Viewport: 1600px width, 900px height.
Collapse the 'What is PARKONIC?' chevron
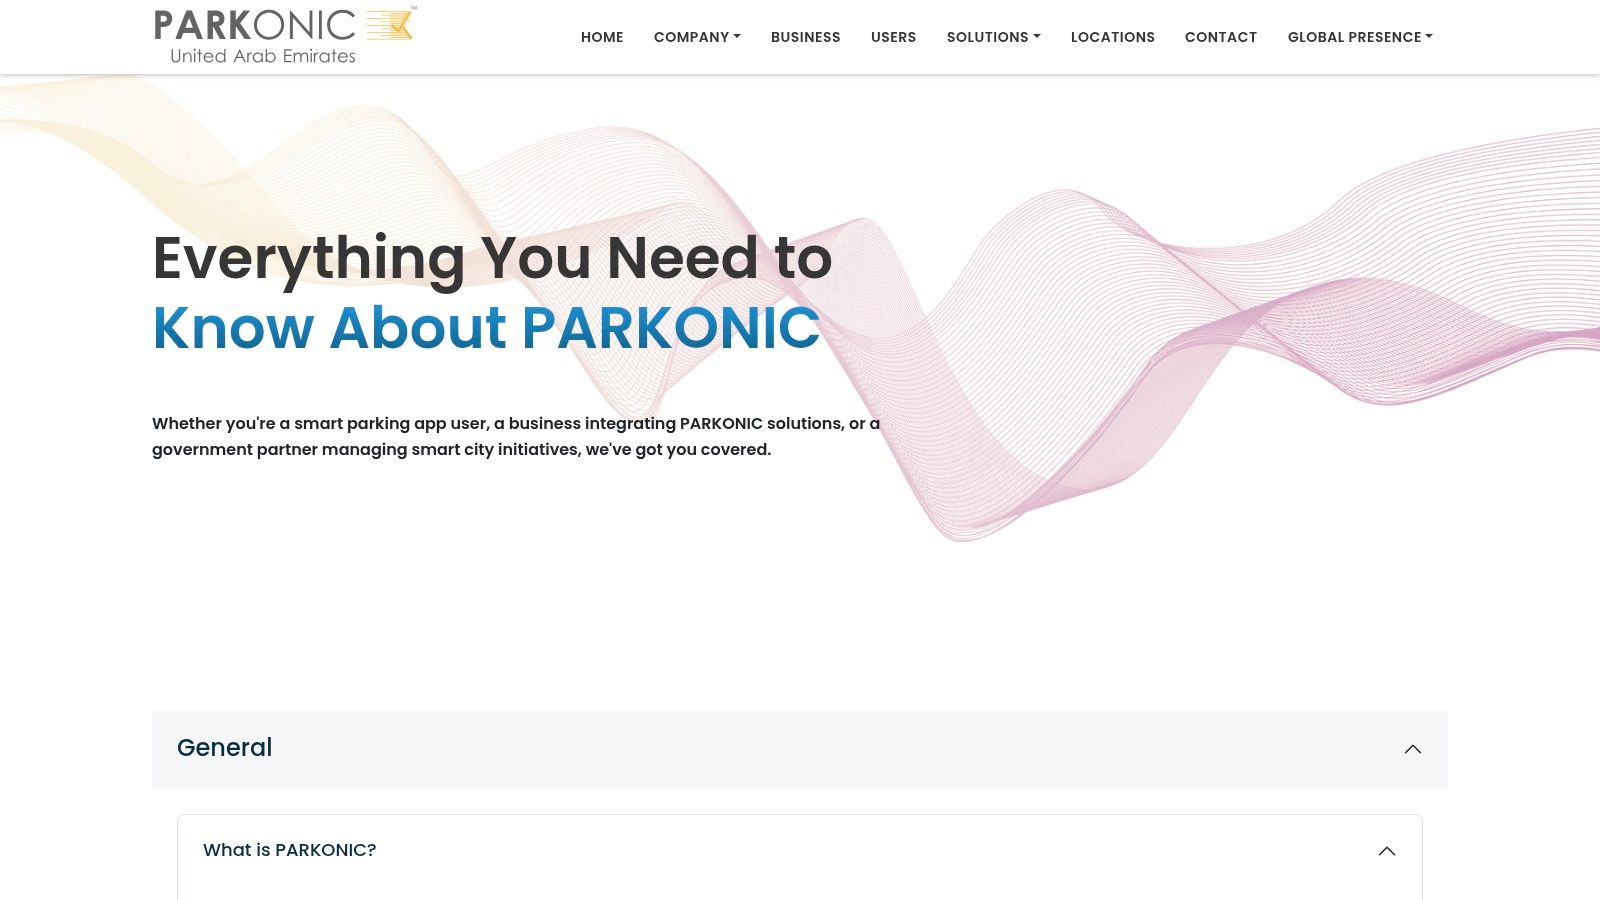point(1387,851)
